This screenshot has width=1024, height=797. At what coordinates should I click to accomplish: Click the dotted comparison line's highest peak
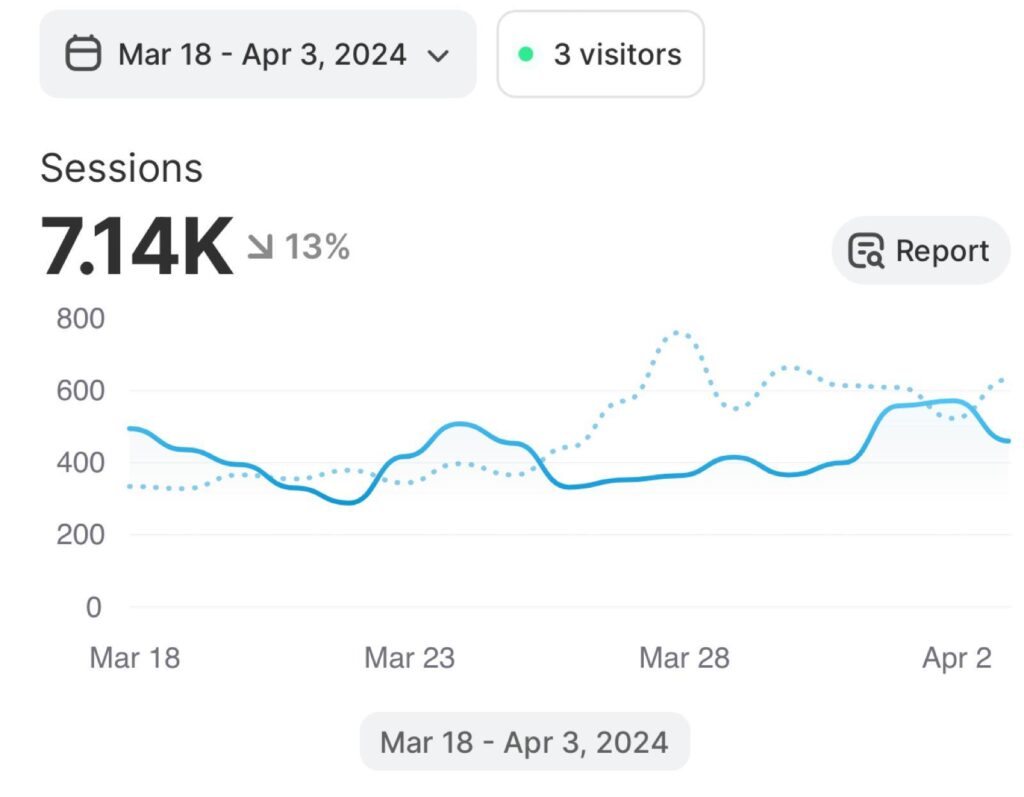click(679, 332)
